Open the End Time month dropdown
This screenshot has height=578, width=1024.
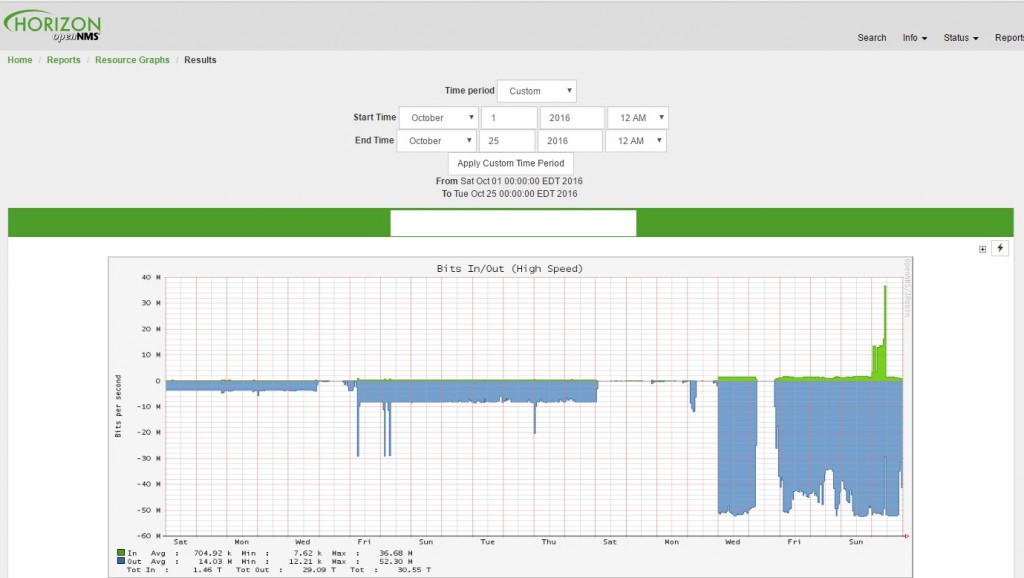437,140
